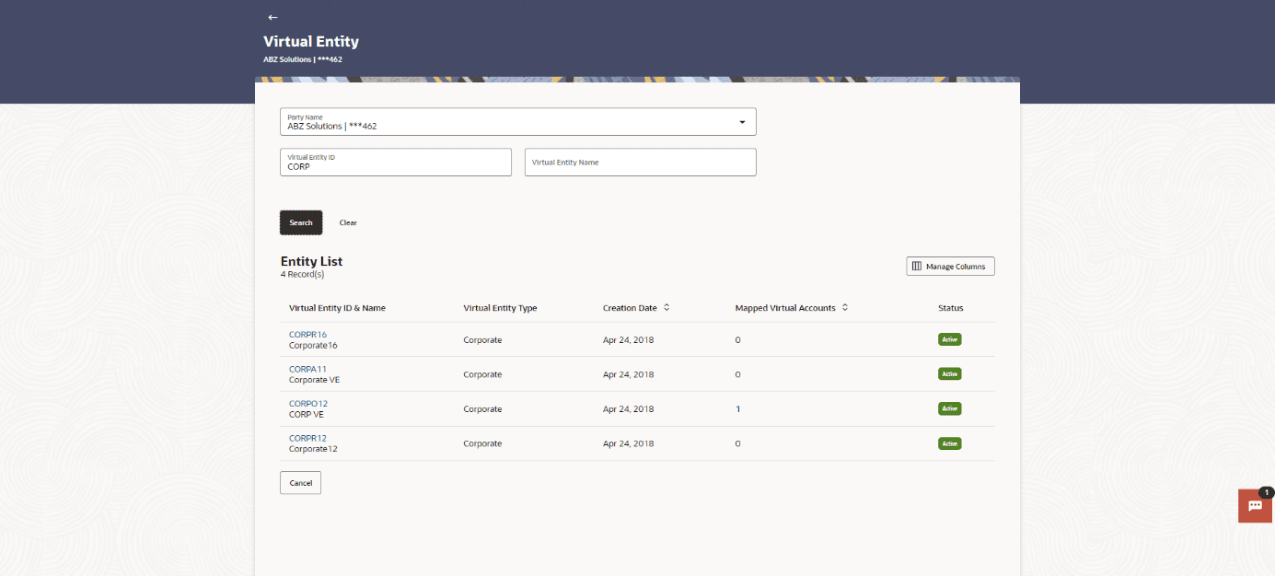Open entity CORPR16 link
Image resolution: width=1275 pixels, height=576 pixels.
308,335
